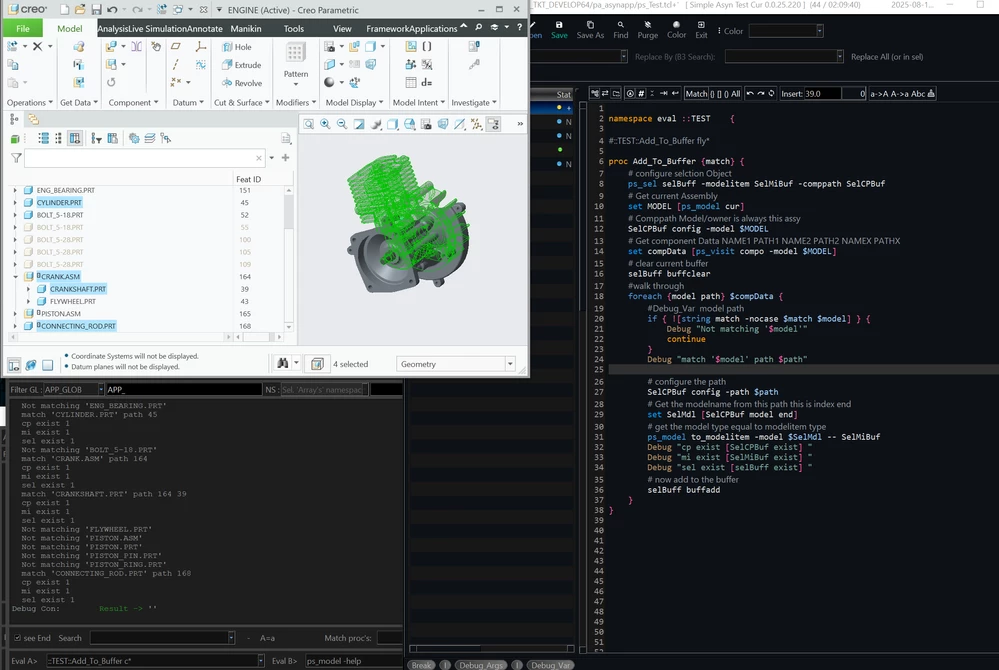Click the New file icon in Creo toolbar
This screenshot has width=999, height=670.
point(64,10)
